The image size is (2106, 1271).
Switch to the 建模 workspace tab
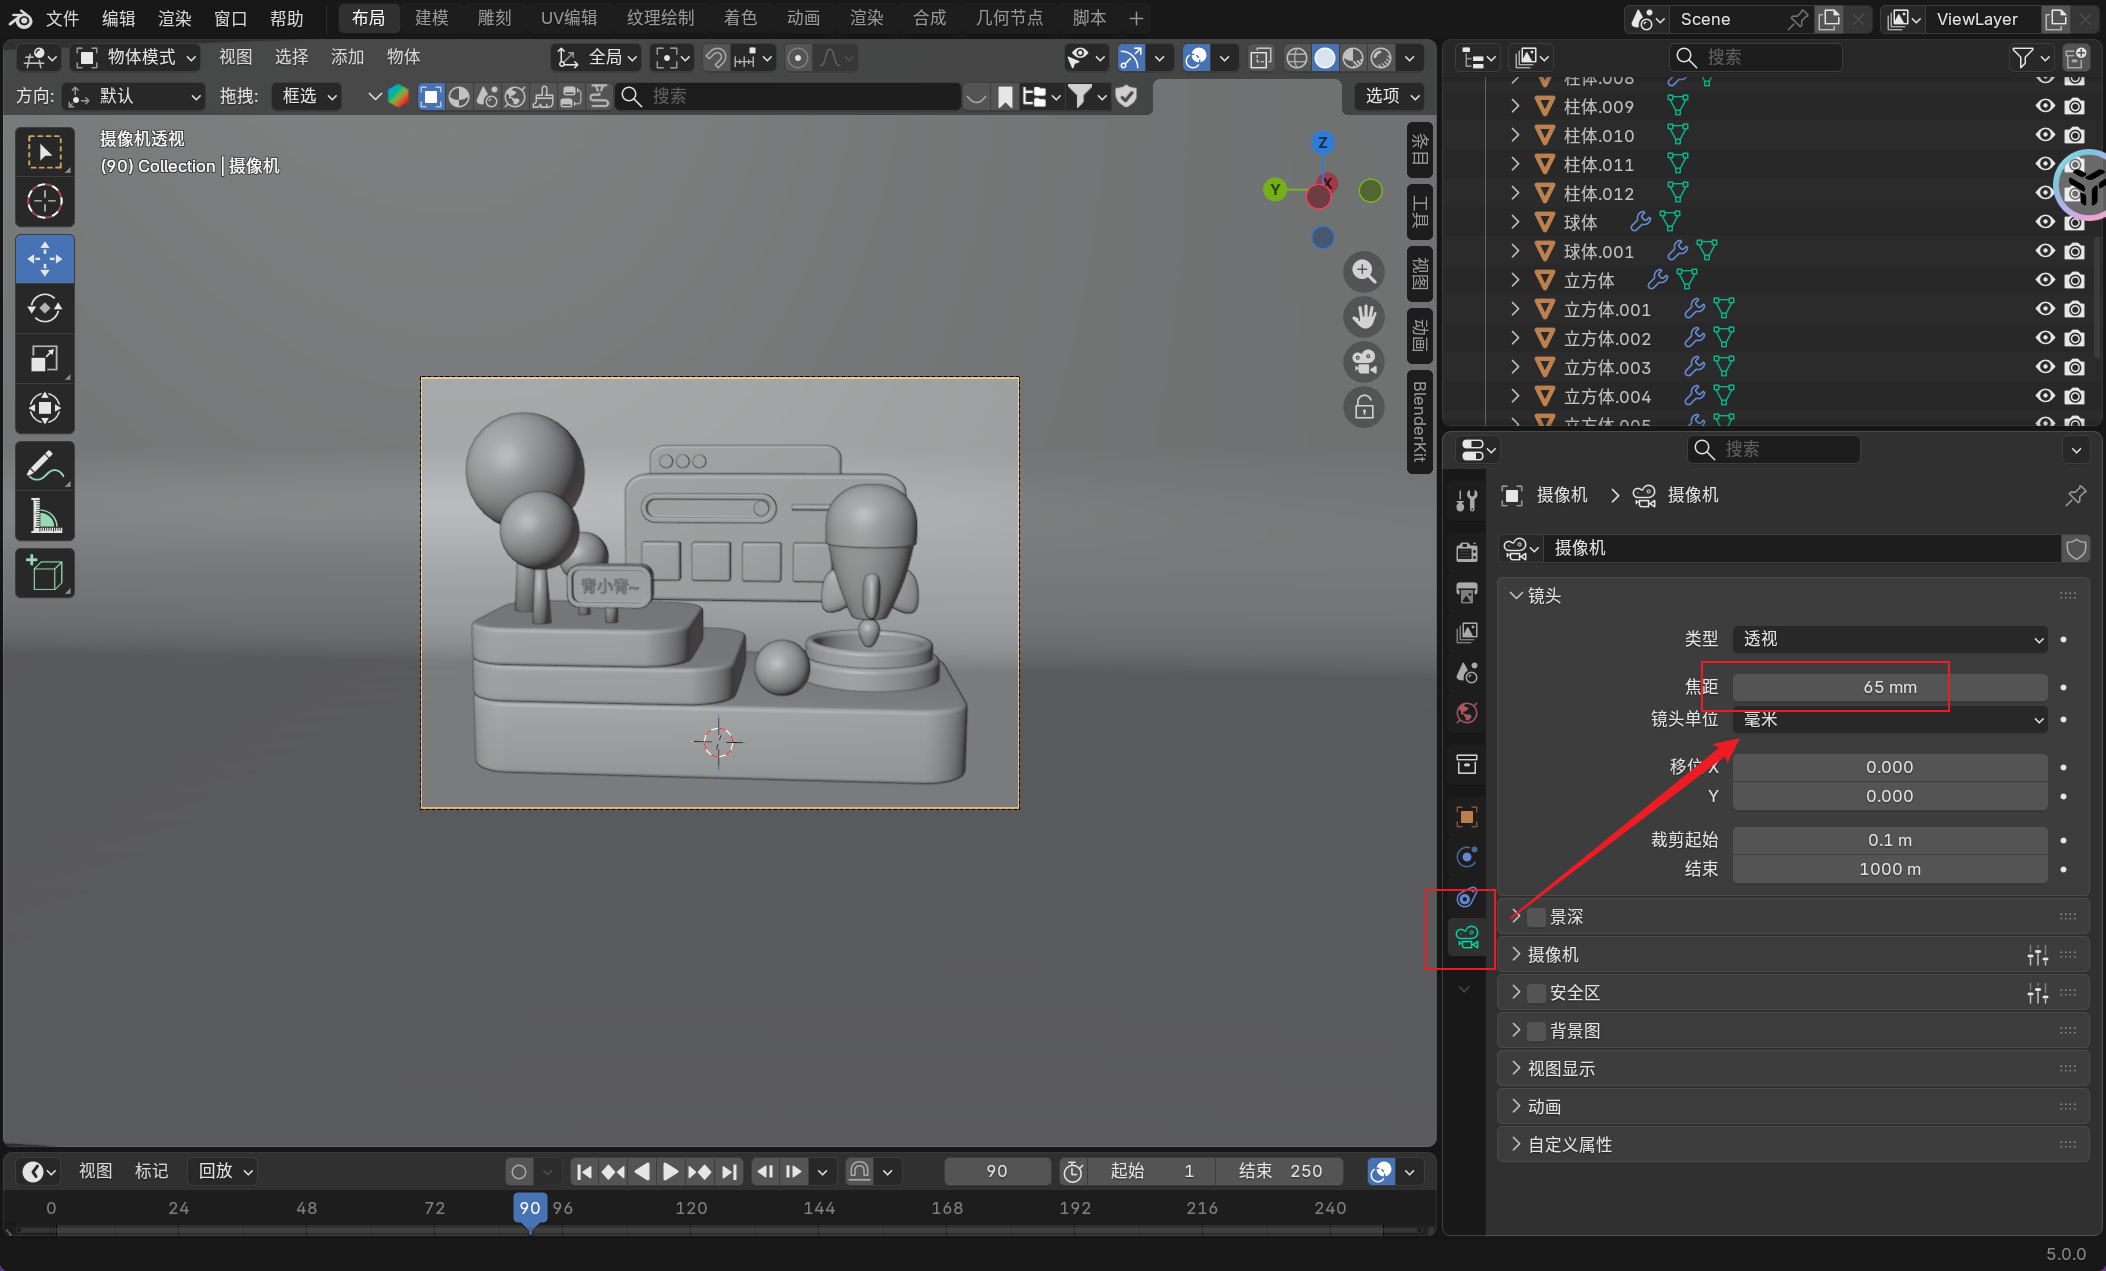[x=431, y=18]
